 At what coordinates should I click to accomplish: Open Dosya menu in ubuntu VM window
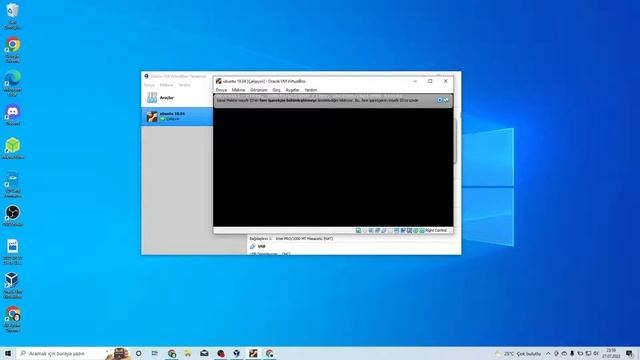(x=221, y=90)
